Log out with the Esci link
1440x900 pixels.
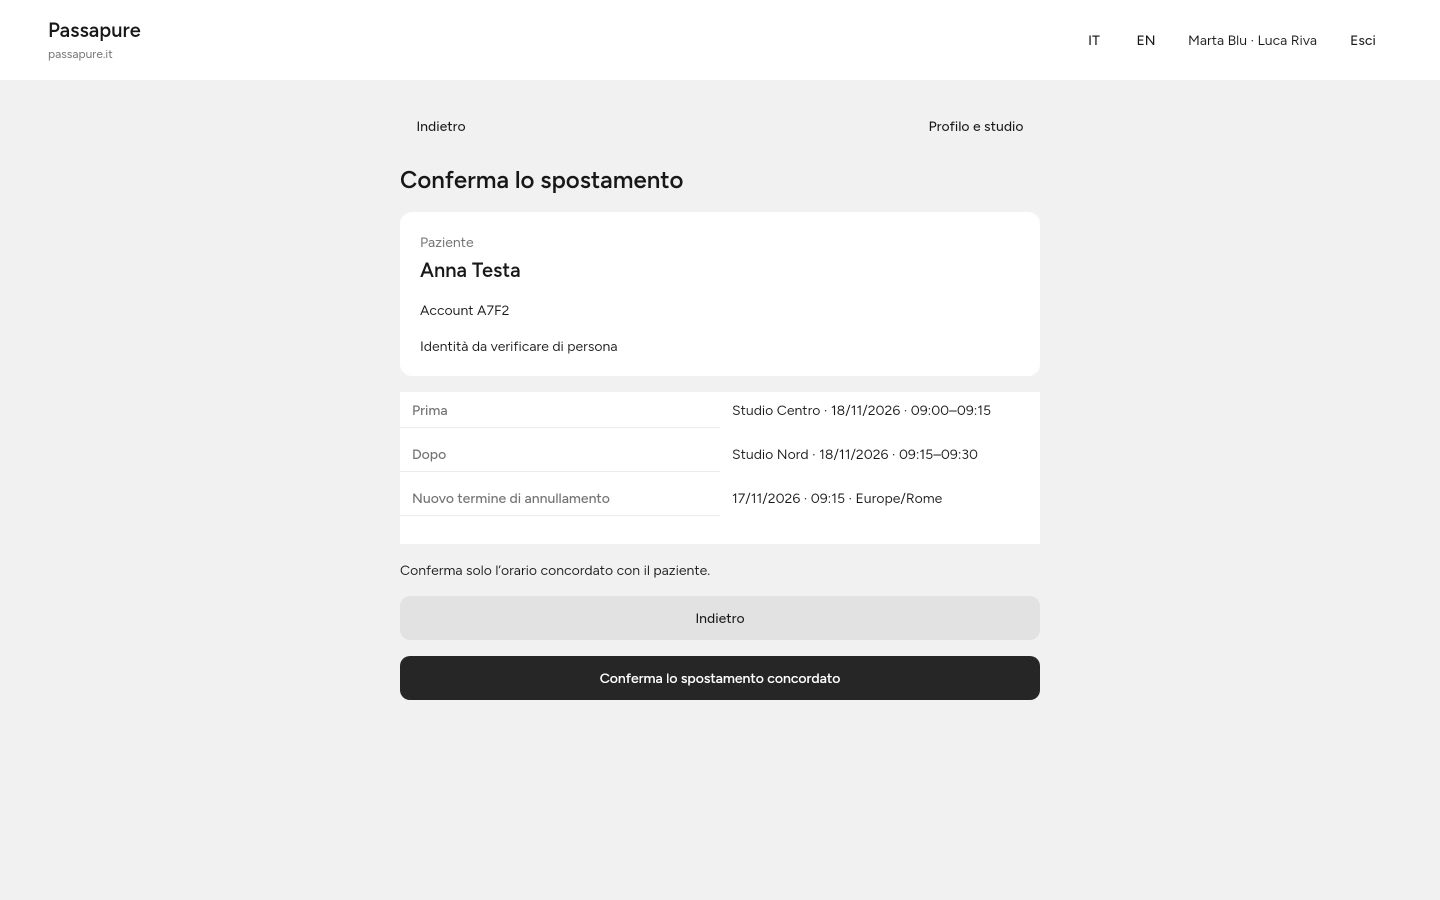coord(1363,40)
